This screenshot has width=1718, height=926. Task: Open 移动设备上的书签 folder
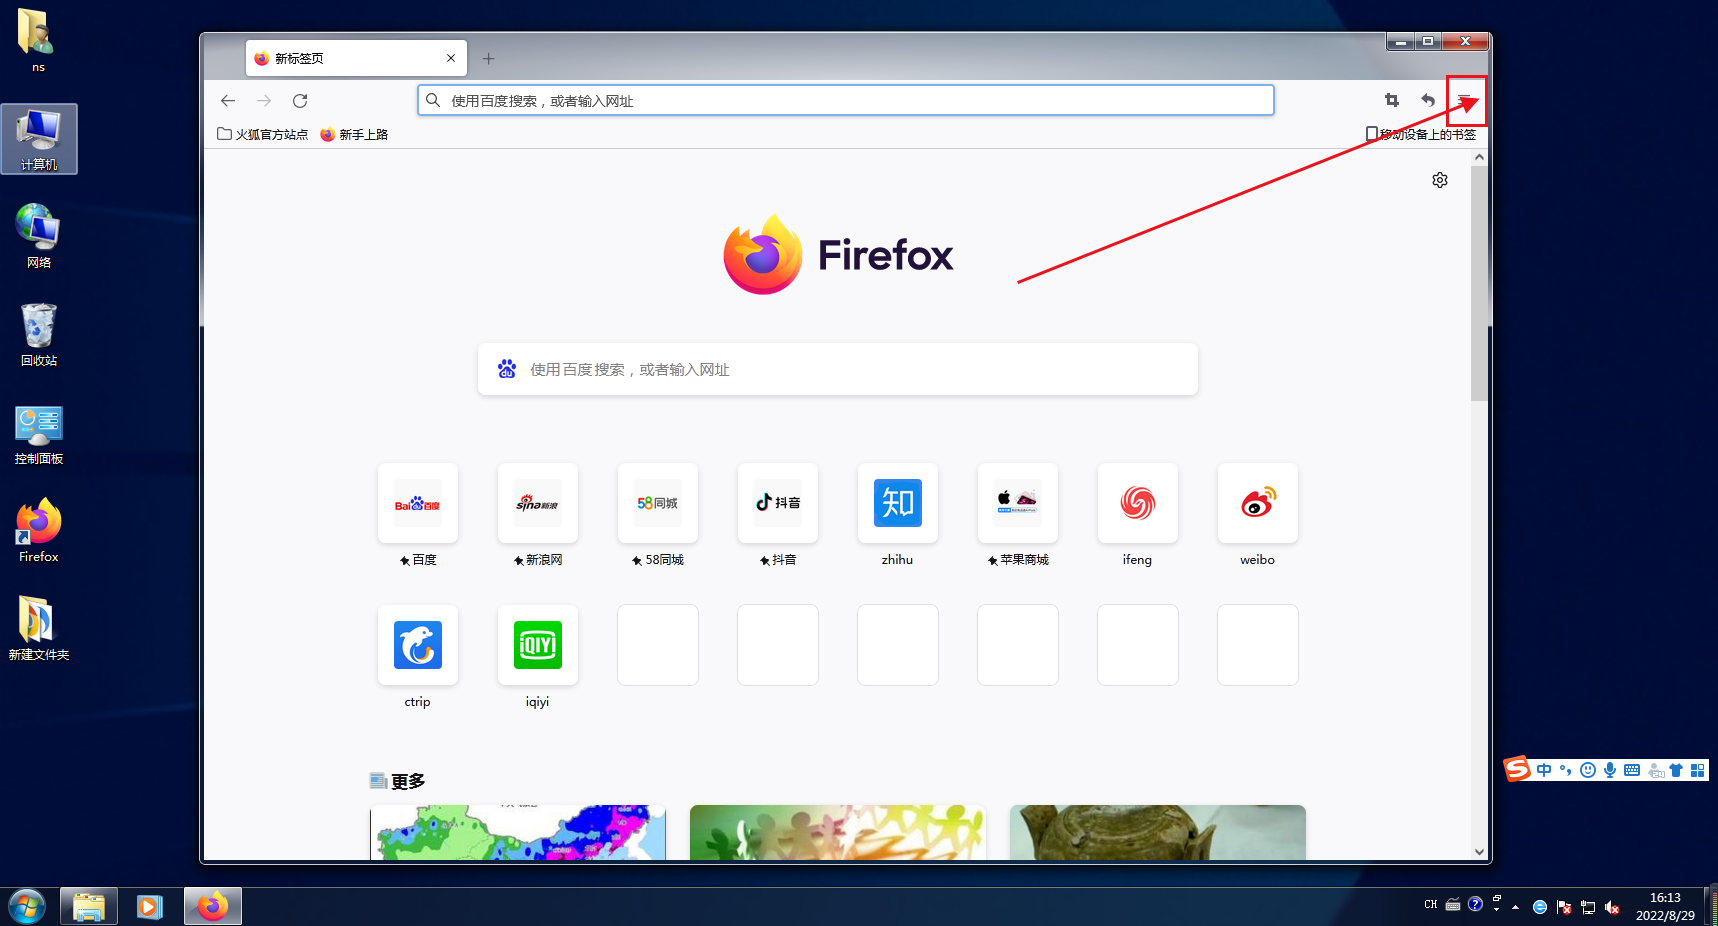pos(1421,134)
